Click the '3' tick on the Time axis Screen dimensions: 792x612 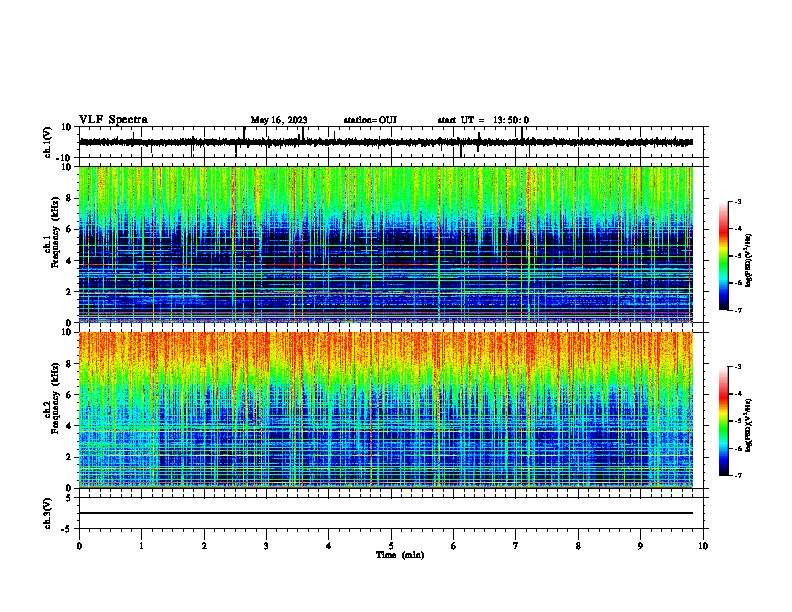coord(266,546)
